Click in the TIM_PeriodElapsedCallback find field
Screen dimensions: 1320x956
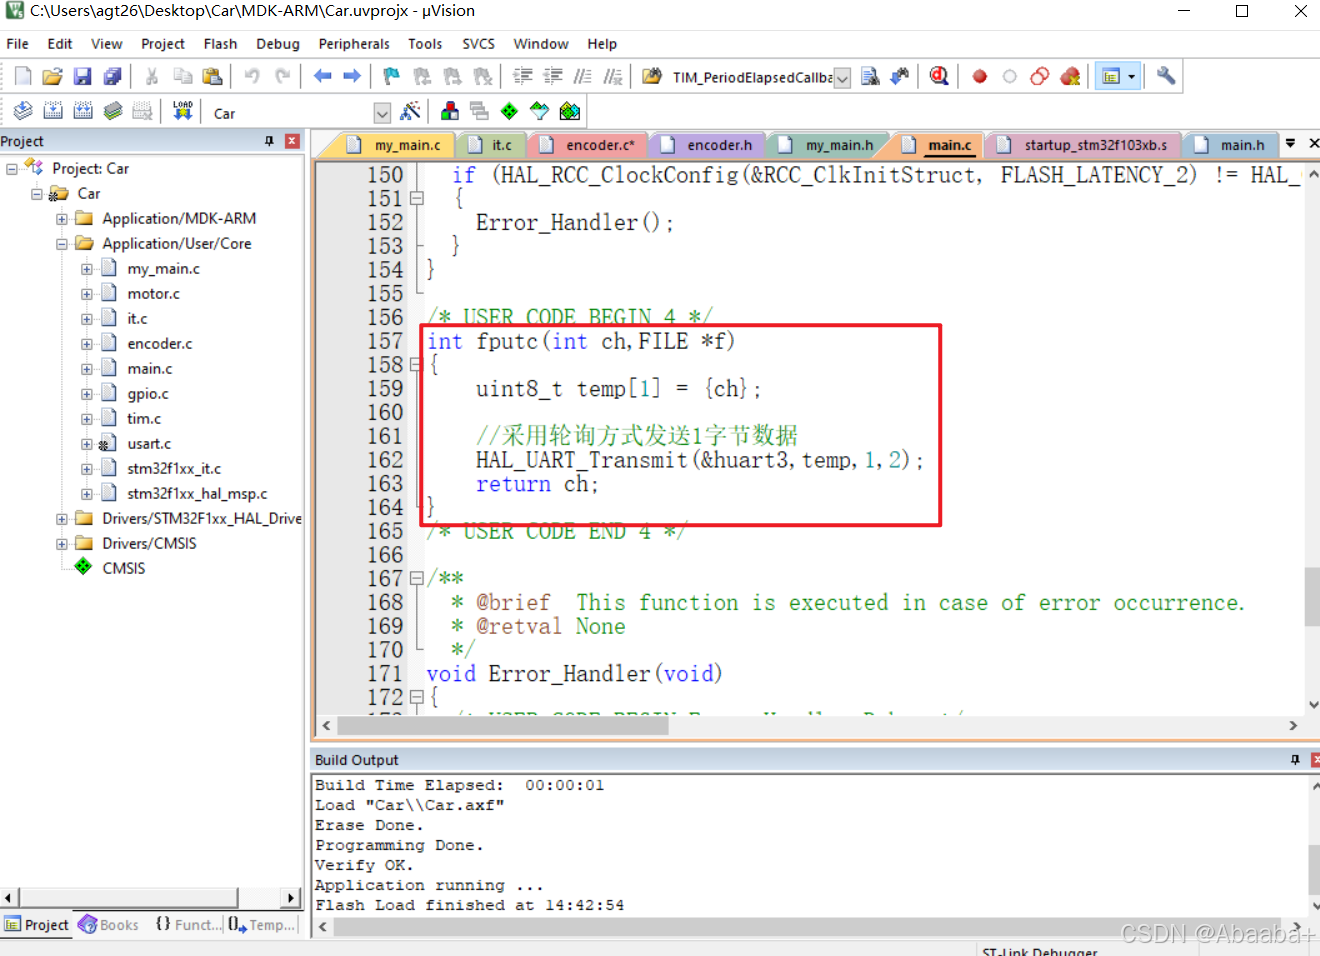(751, 78)
